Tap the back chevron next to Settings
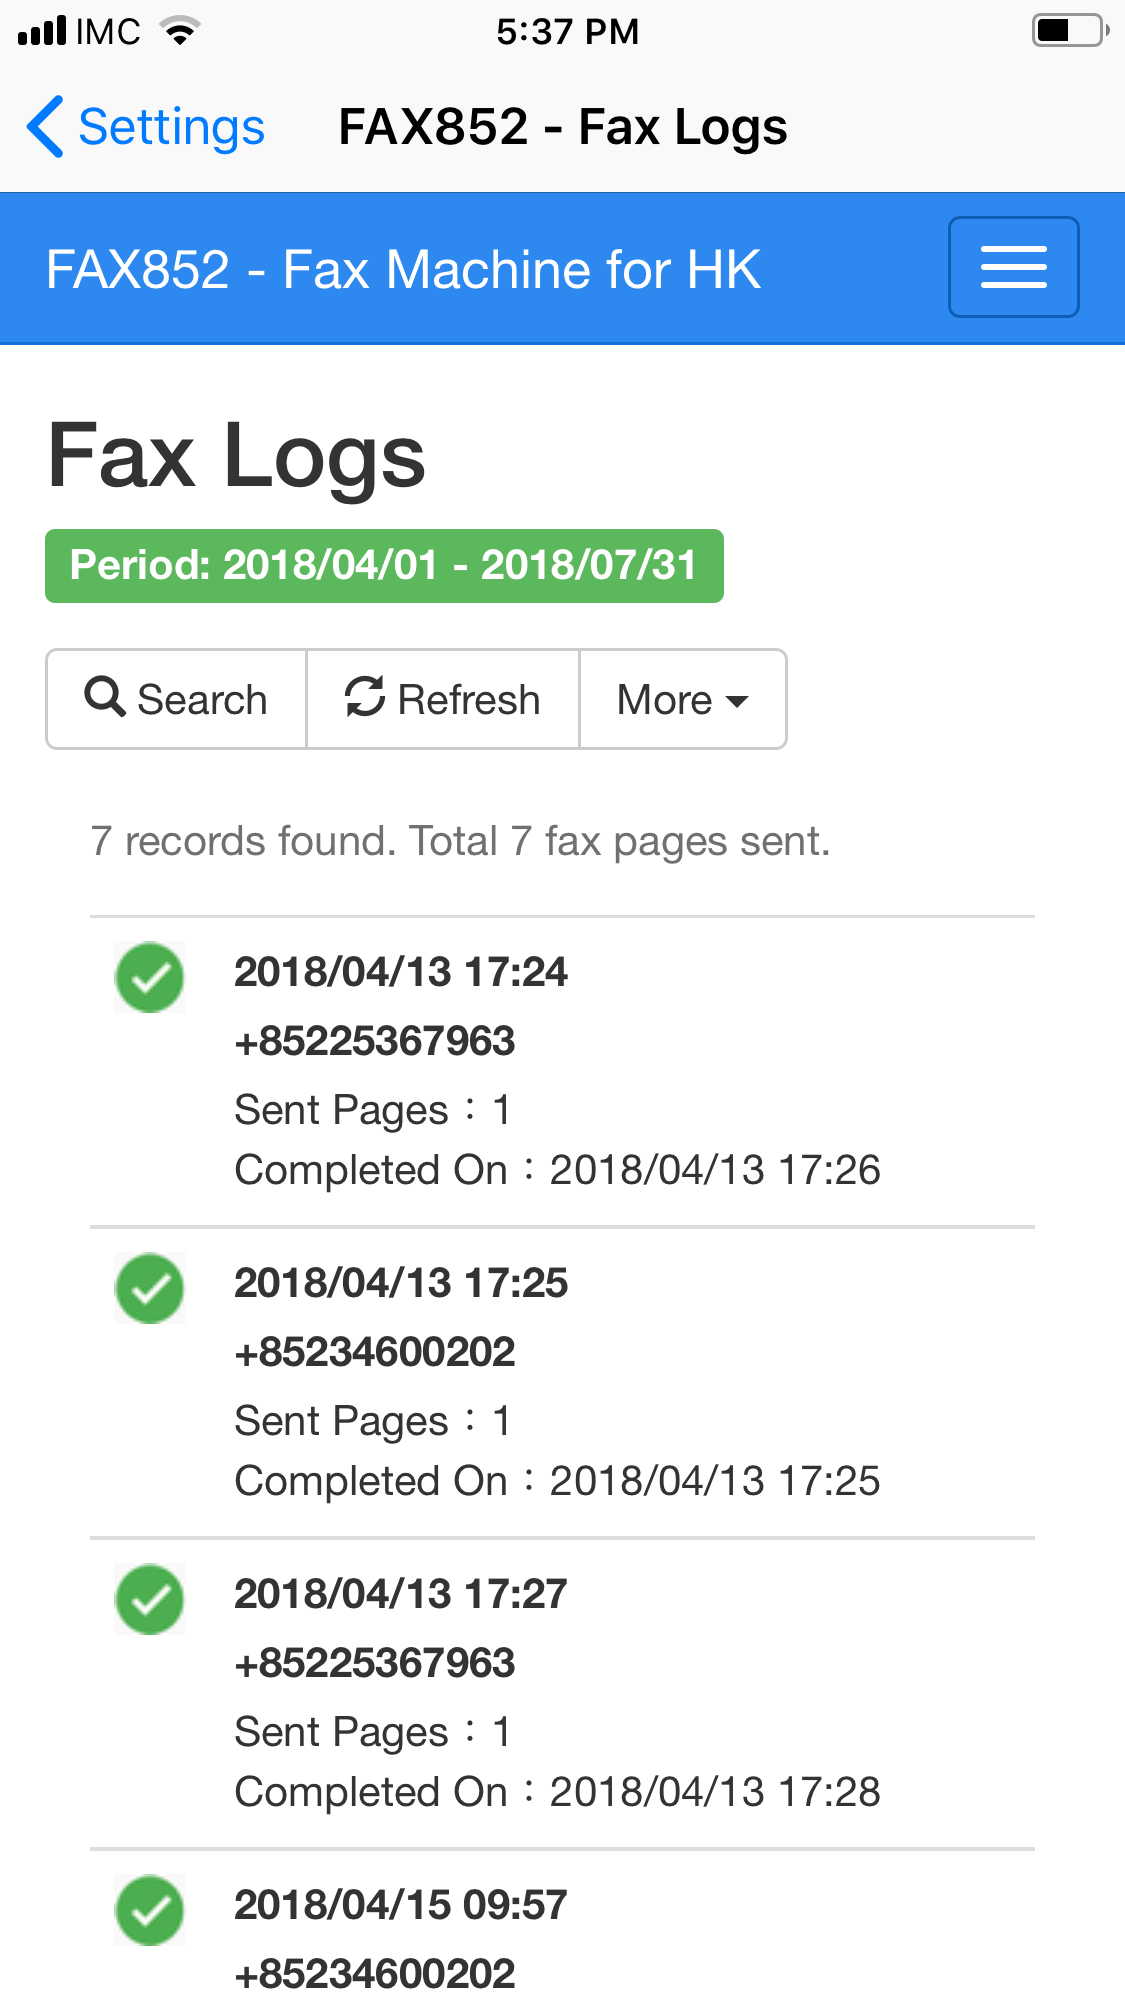Screen dimensions: 1125x2001 point(45,127)
